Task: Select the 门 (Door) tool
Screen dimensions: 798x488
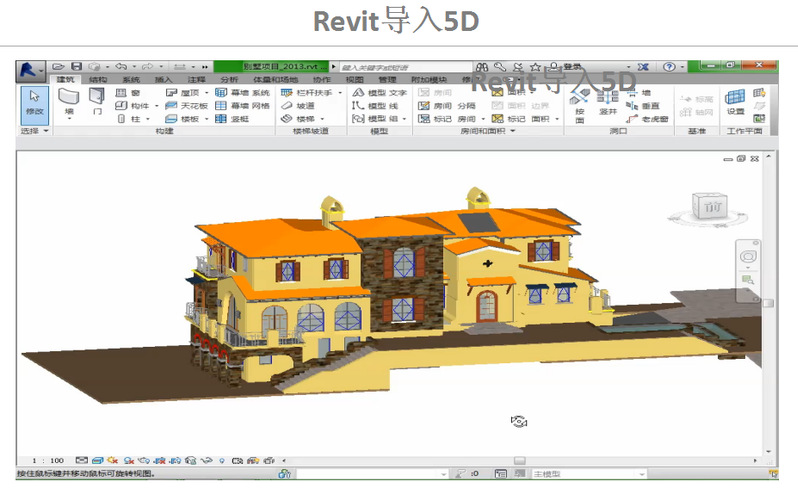Action: coord(97,102)
